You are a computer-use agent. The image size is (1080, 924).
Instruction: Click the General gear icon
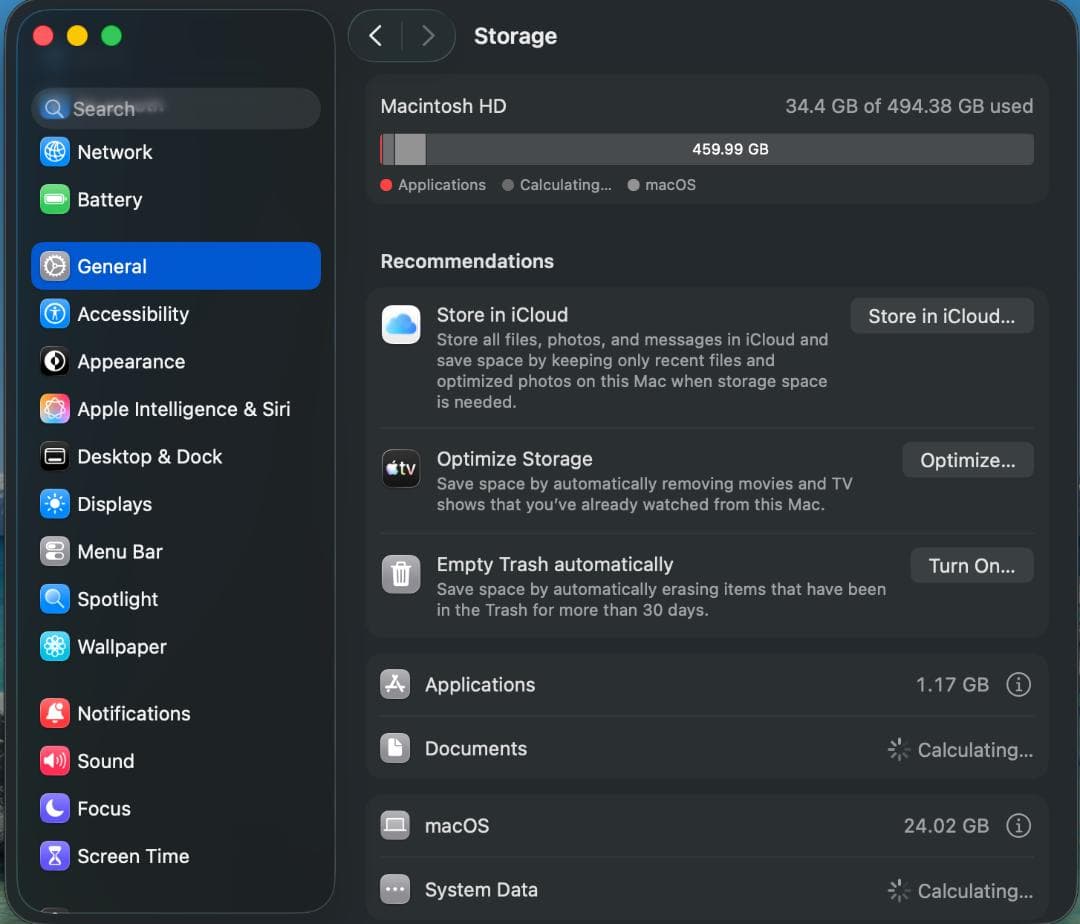point(54,266)
